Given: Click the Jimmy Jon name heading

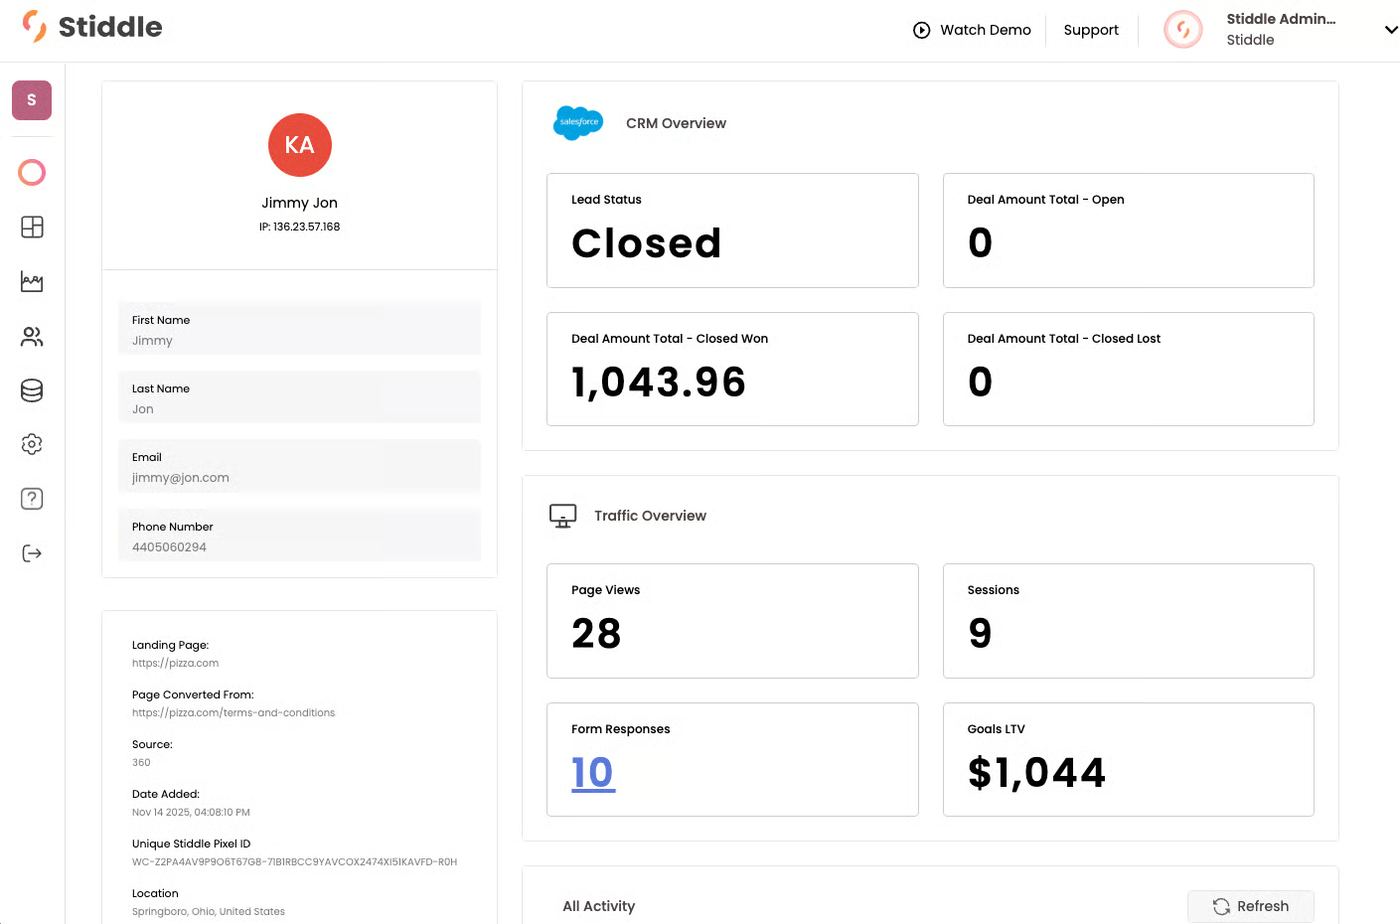Looking at the screenshot, I should click(x=300, y=203).
